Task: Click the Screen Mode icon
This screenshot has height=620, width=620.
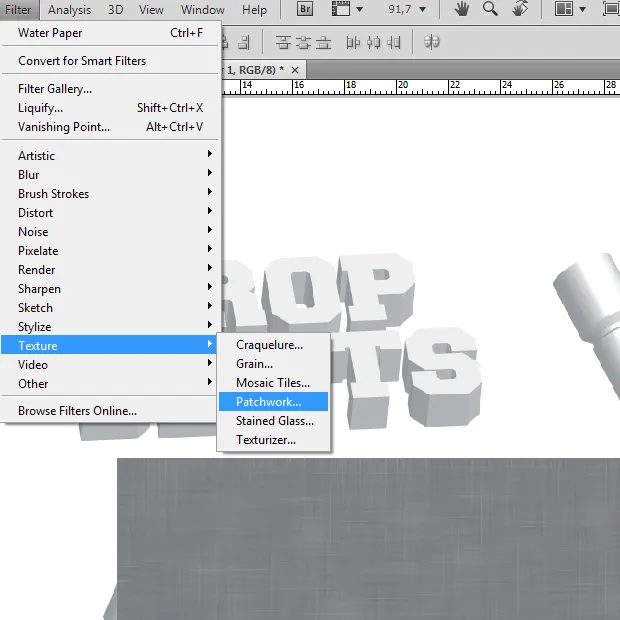Action: (x=611, y=10)
